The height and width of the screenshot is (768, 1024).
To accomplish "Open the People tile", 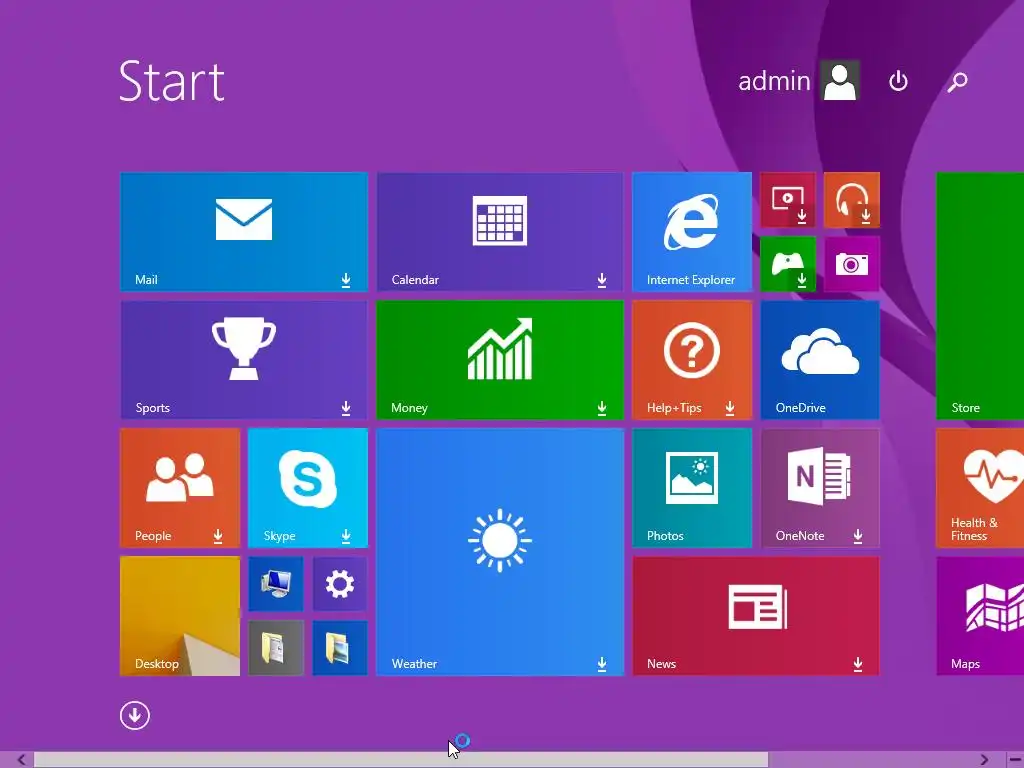I will [180, 487].
